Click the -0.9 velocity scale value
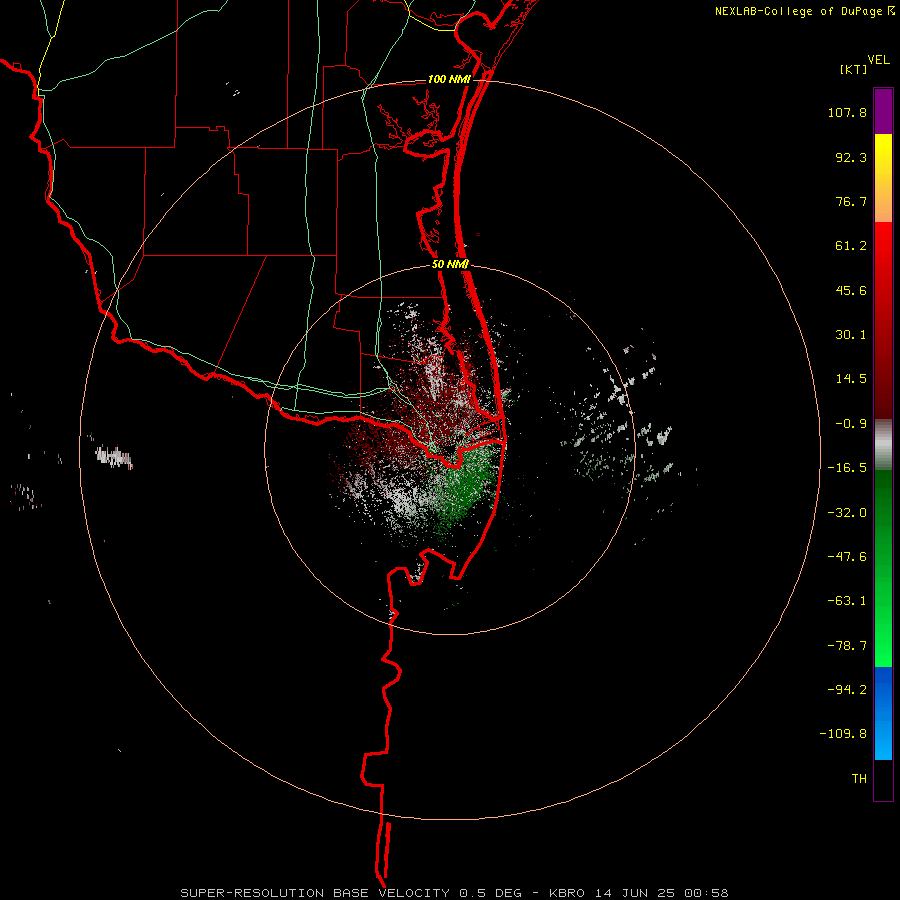 pos(851,424)
